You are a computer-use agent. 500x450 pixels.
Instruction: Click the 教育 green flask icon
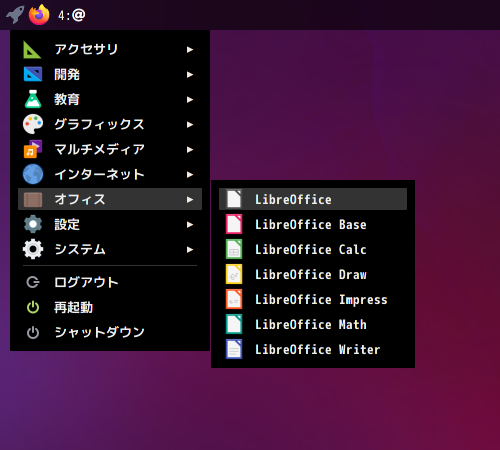(33, 99)
